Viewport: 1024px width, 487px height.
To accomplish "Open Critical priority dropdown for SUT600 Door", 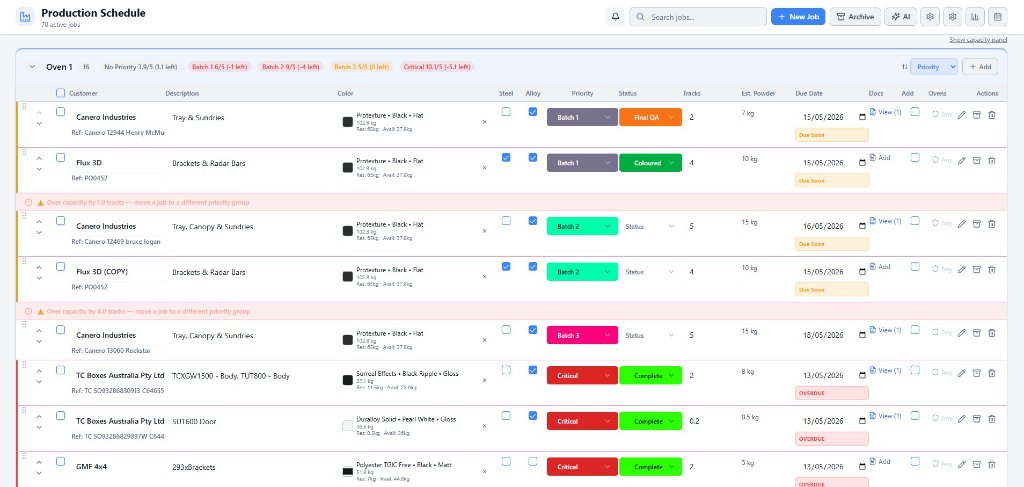I will point(582,421).
